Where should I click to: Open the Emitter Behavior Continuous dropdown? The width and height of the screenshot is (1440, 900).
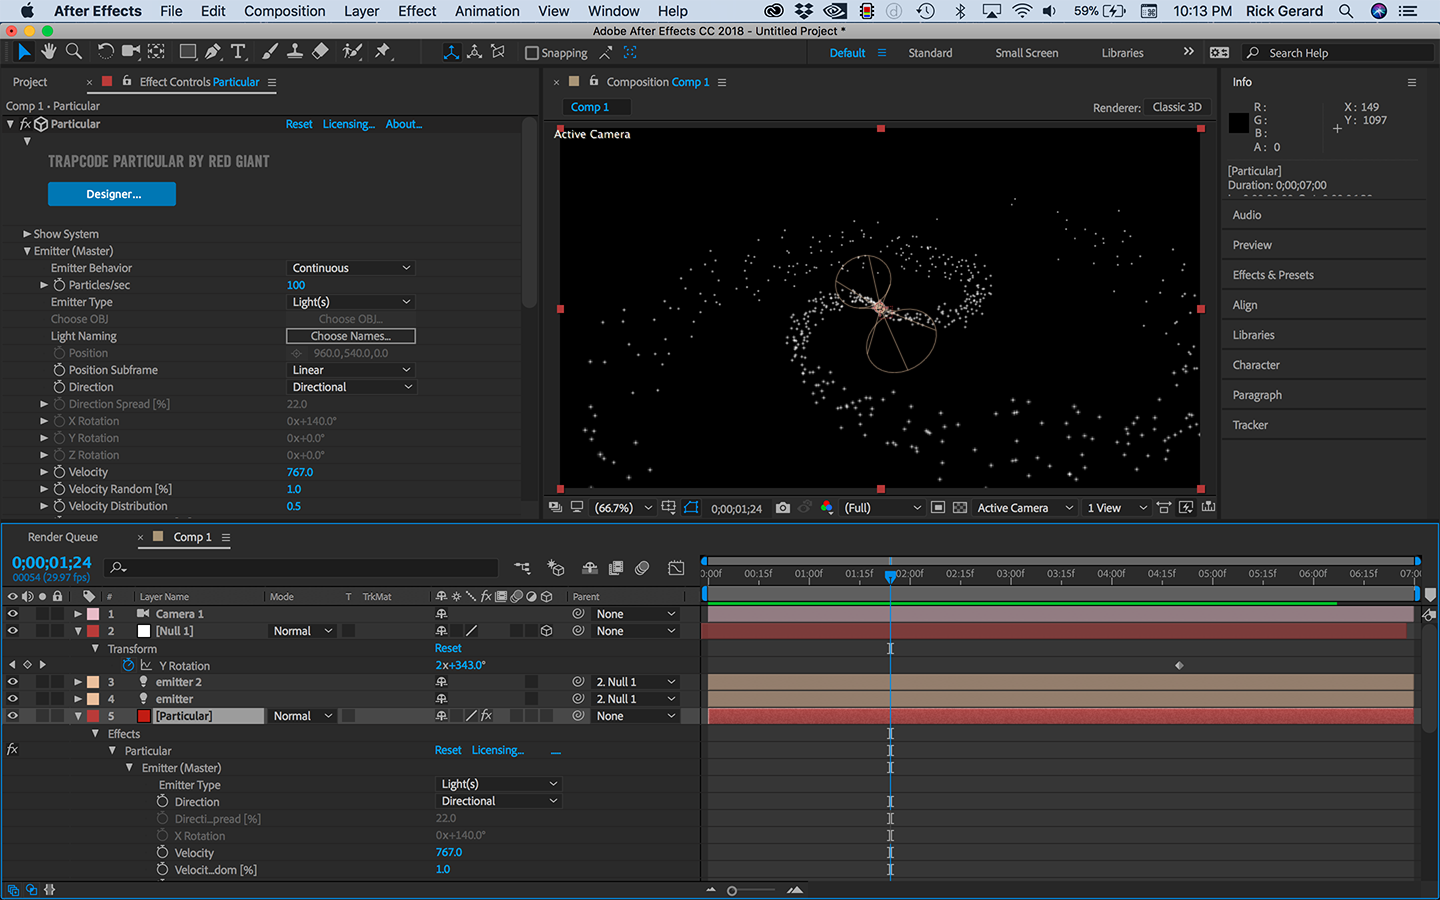(x=351, y=268)
